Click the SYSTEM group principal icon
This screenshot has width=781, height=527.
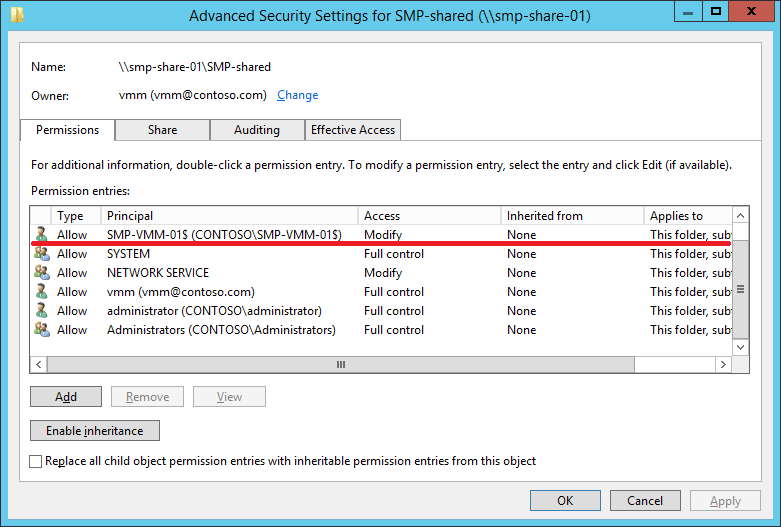point(41,254)
